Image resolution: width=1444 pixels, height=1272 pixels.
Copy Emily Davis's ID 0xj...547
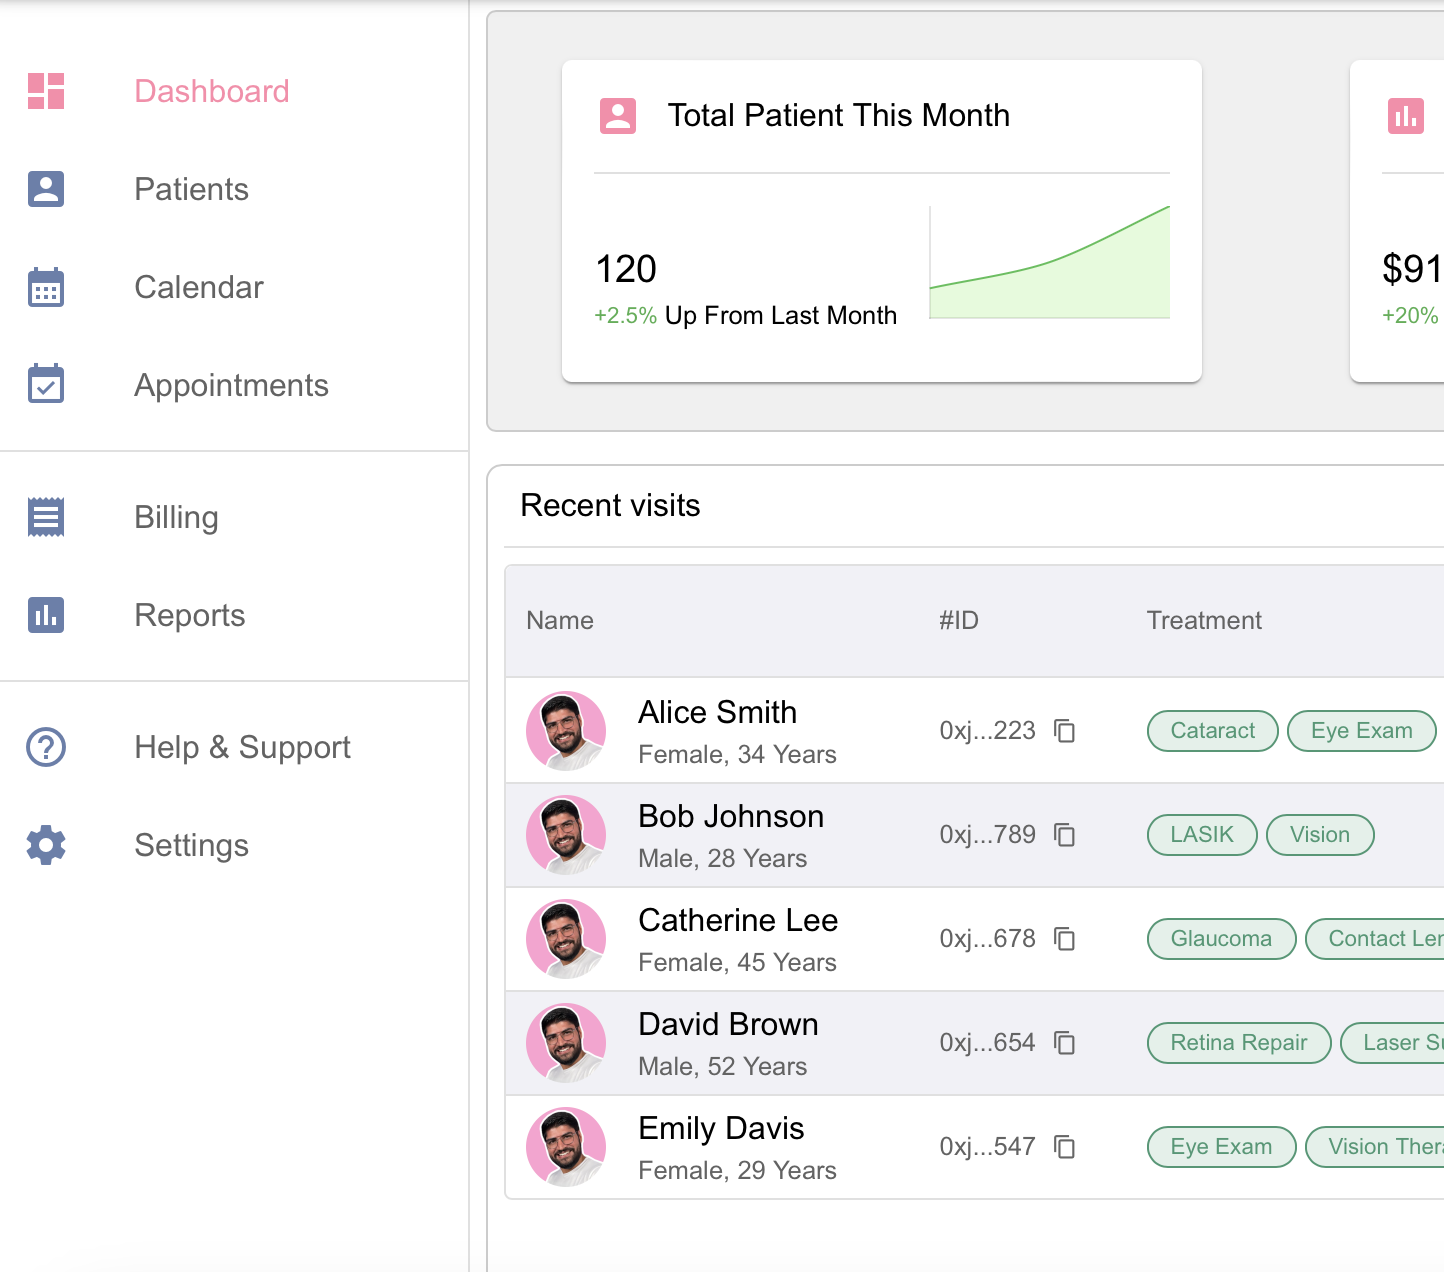click(x=1065, y=1147)
